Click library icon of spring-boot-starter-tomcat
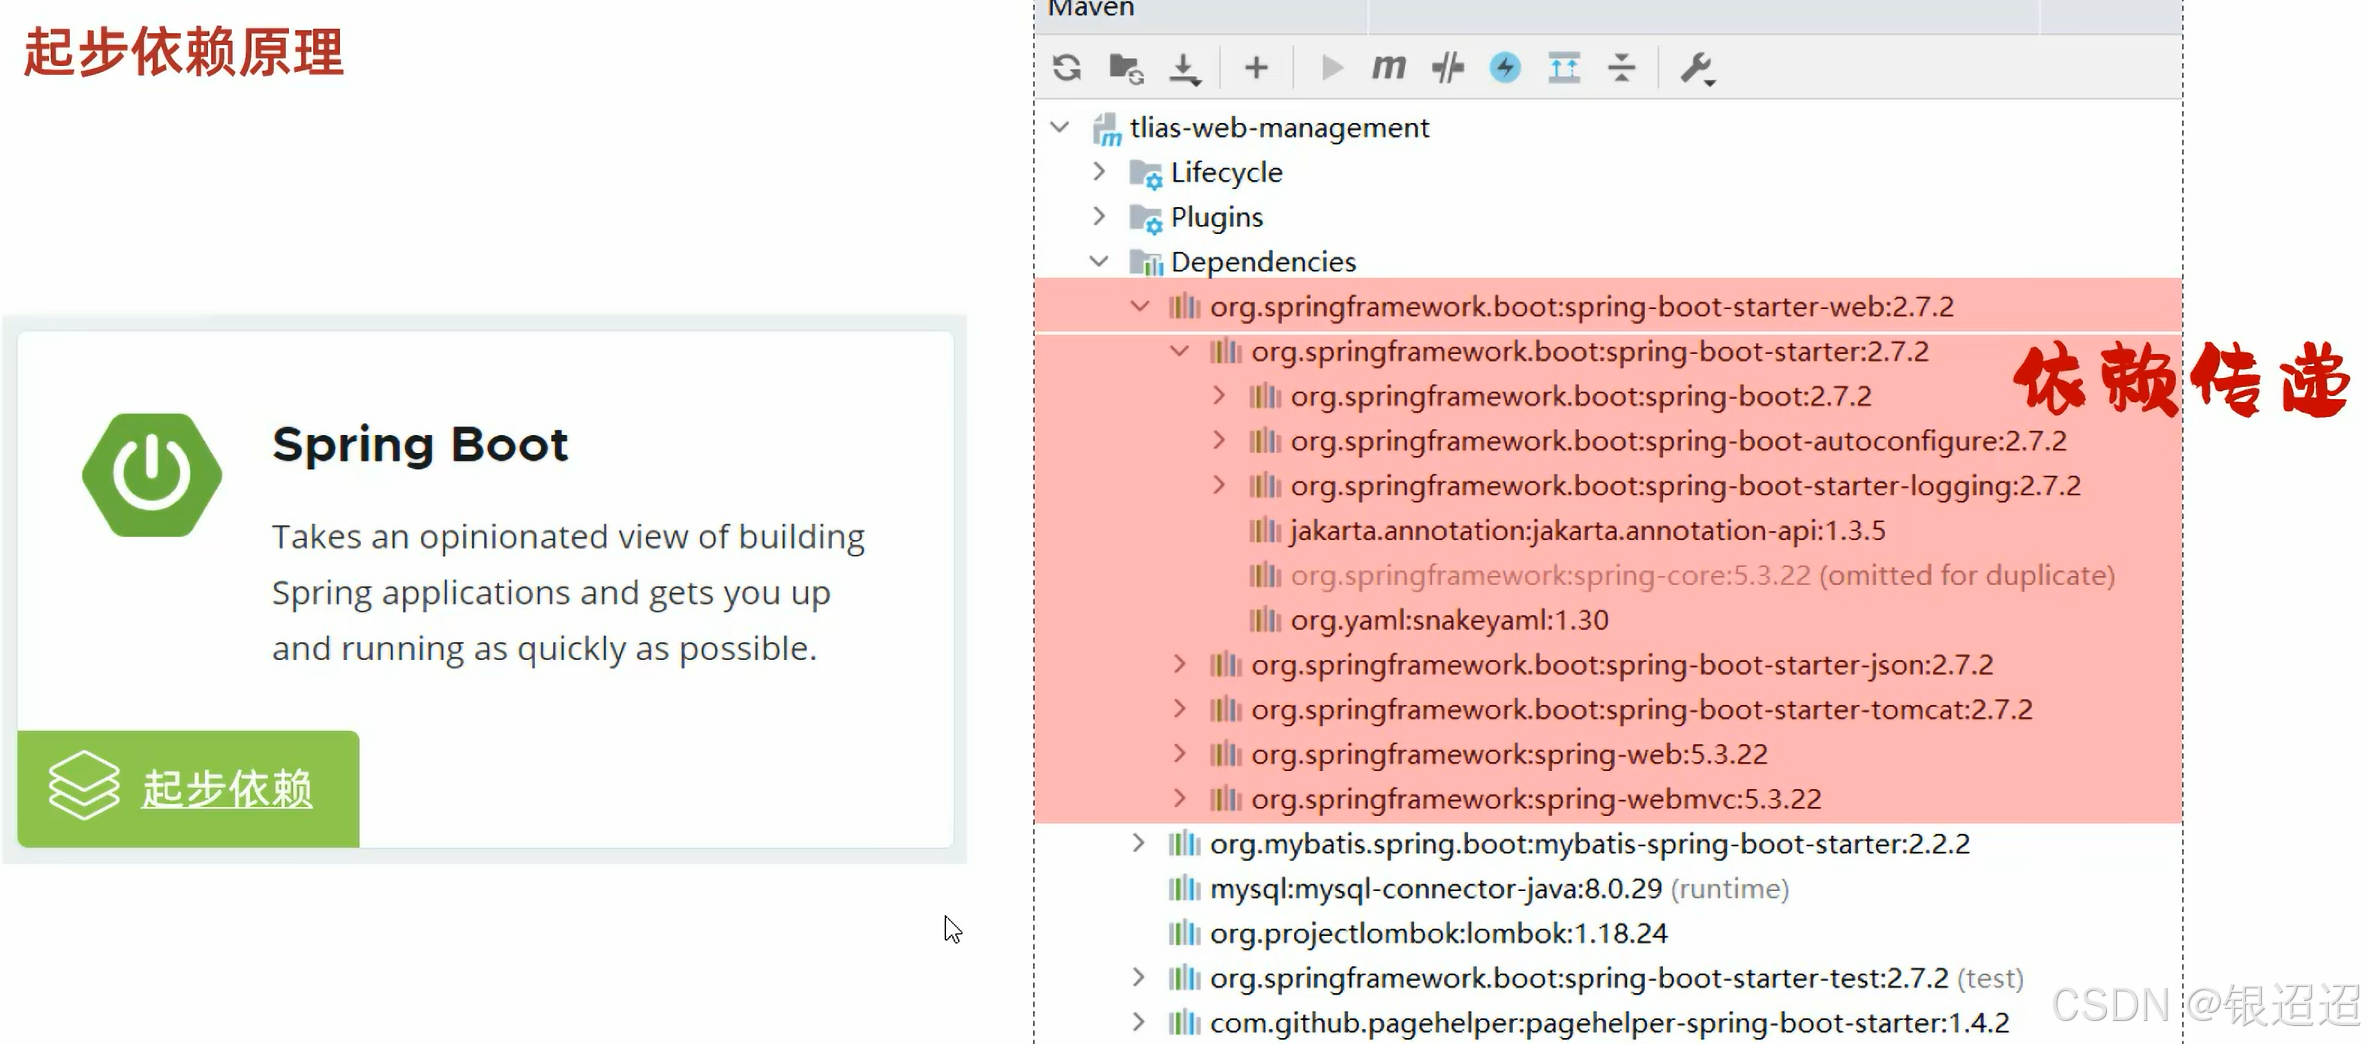Viewport: 2367px width, 1044px height. click(1225, 709)
